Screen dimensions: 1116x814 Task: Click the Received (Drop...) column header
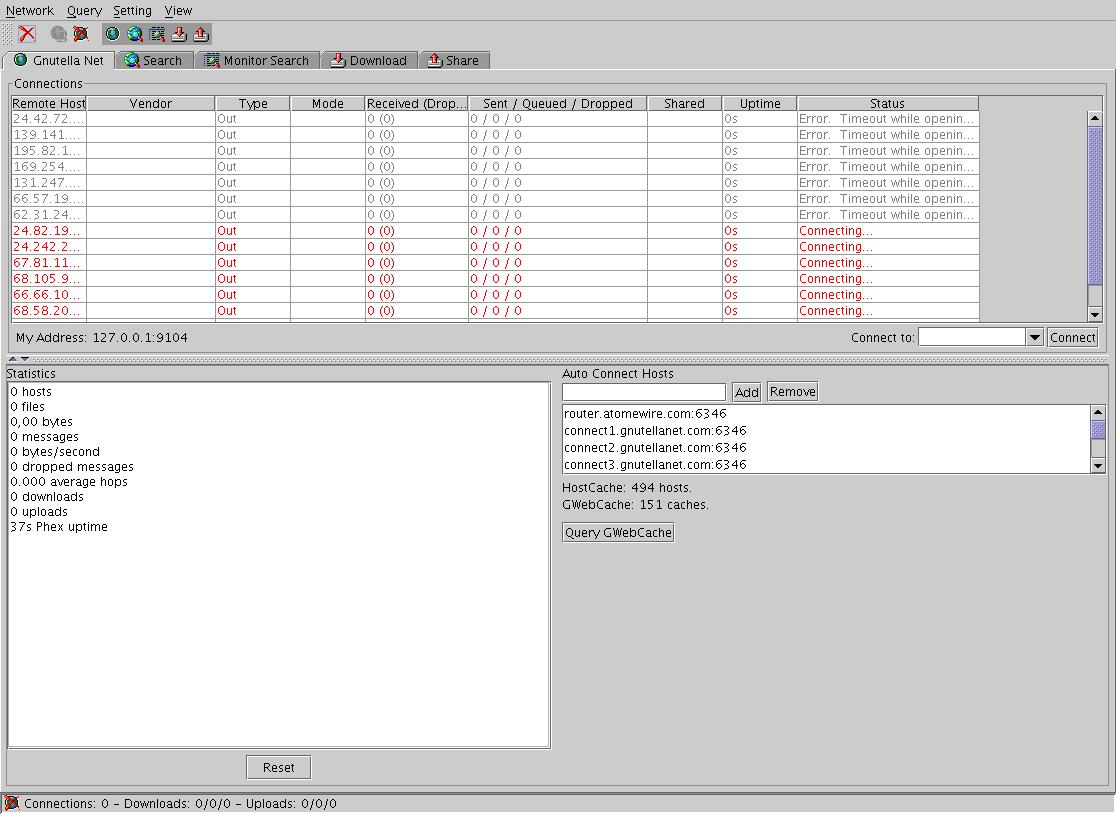pyautogui.click(x=416, y=103)
